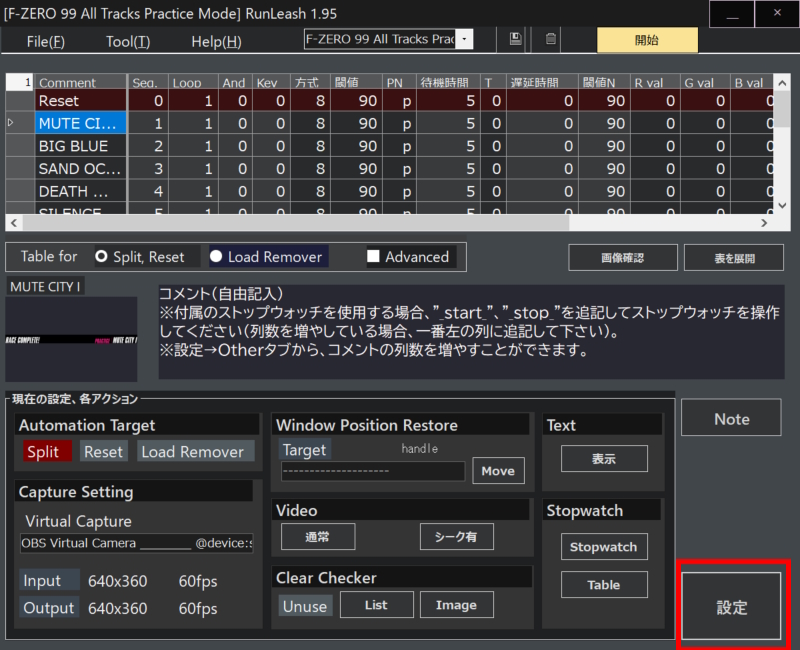Click the 表示 show text button
The height and width of the screenshot is (650, 800).
[x=604, y=459]
